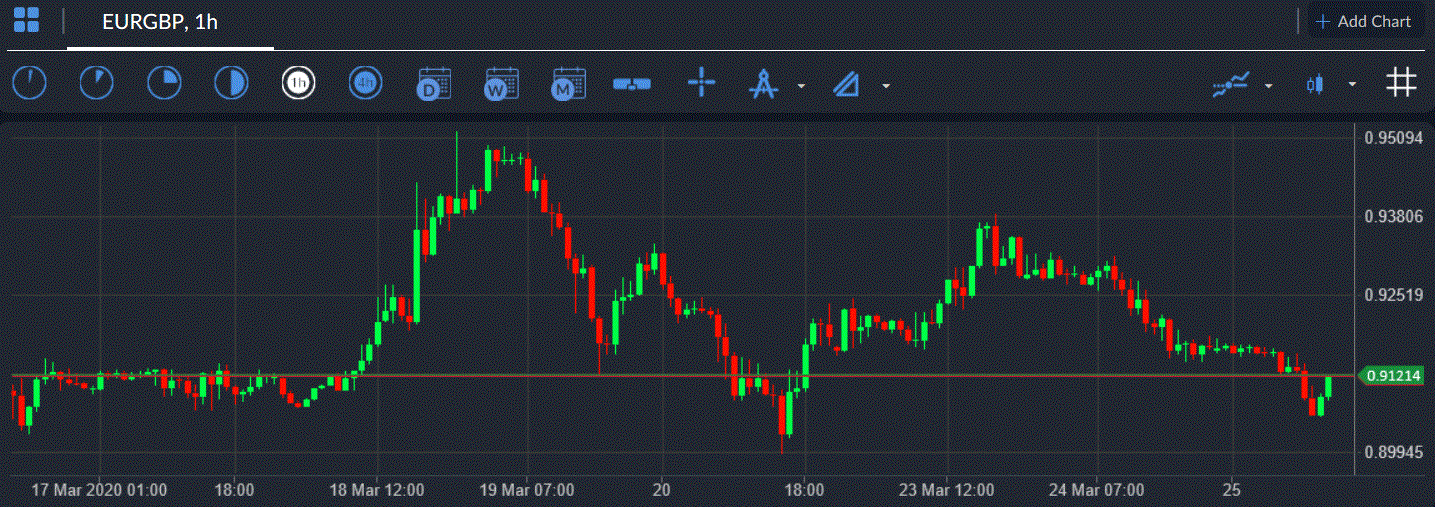Expand the compass drawing tools dropdown arrow
The height and width of the screenshot is (507, 1435).
click(x=801, y=86)
